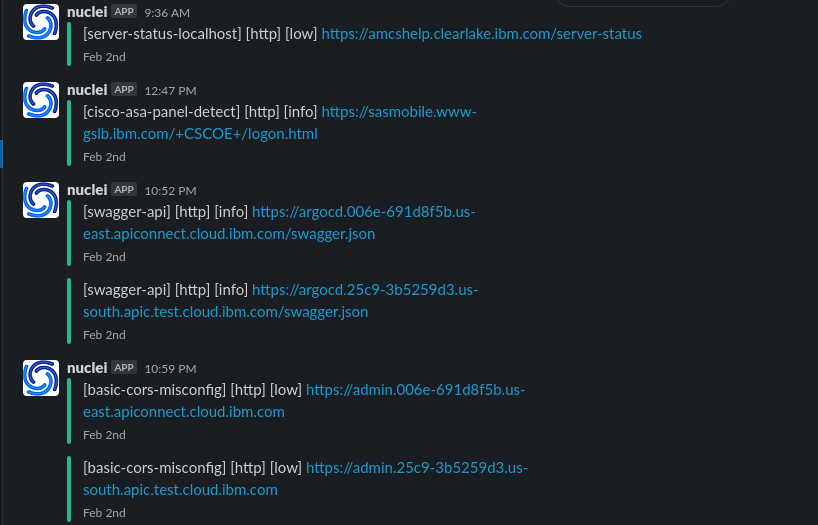Open nuclei avatar beside the 10:59 PM message

pyautogui.click(x=41, y=378)
